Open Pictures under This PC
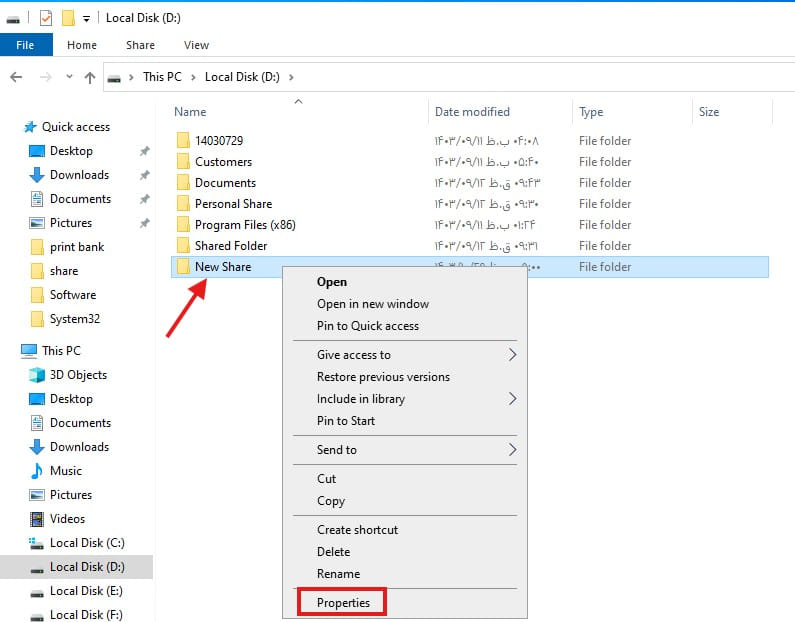Image resolution: width=795 pixels, height=622 pixels. (x=70, y=495)
